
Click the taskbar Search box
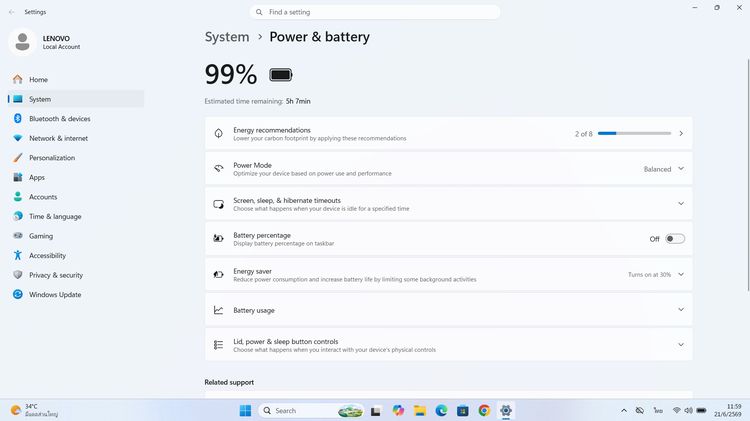pos(312,410)
